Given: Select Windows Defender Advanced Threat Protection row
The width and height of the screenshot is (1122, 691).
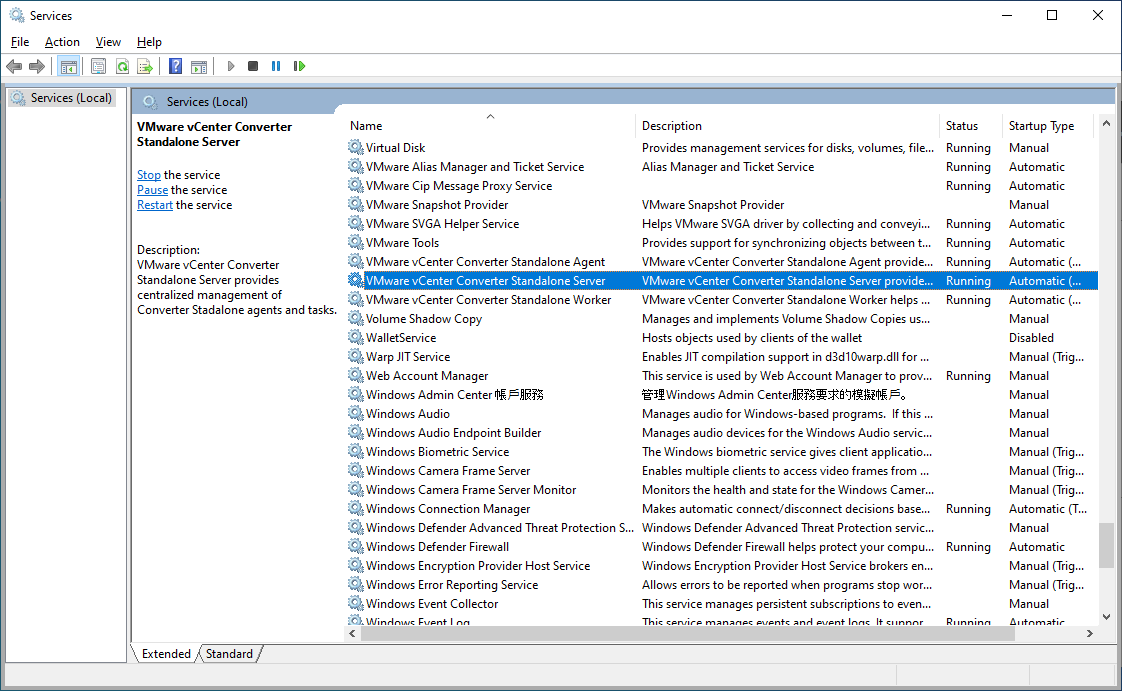Looking at the screenshot, I should pos(721,528).
